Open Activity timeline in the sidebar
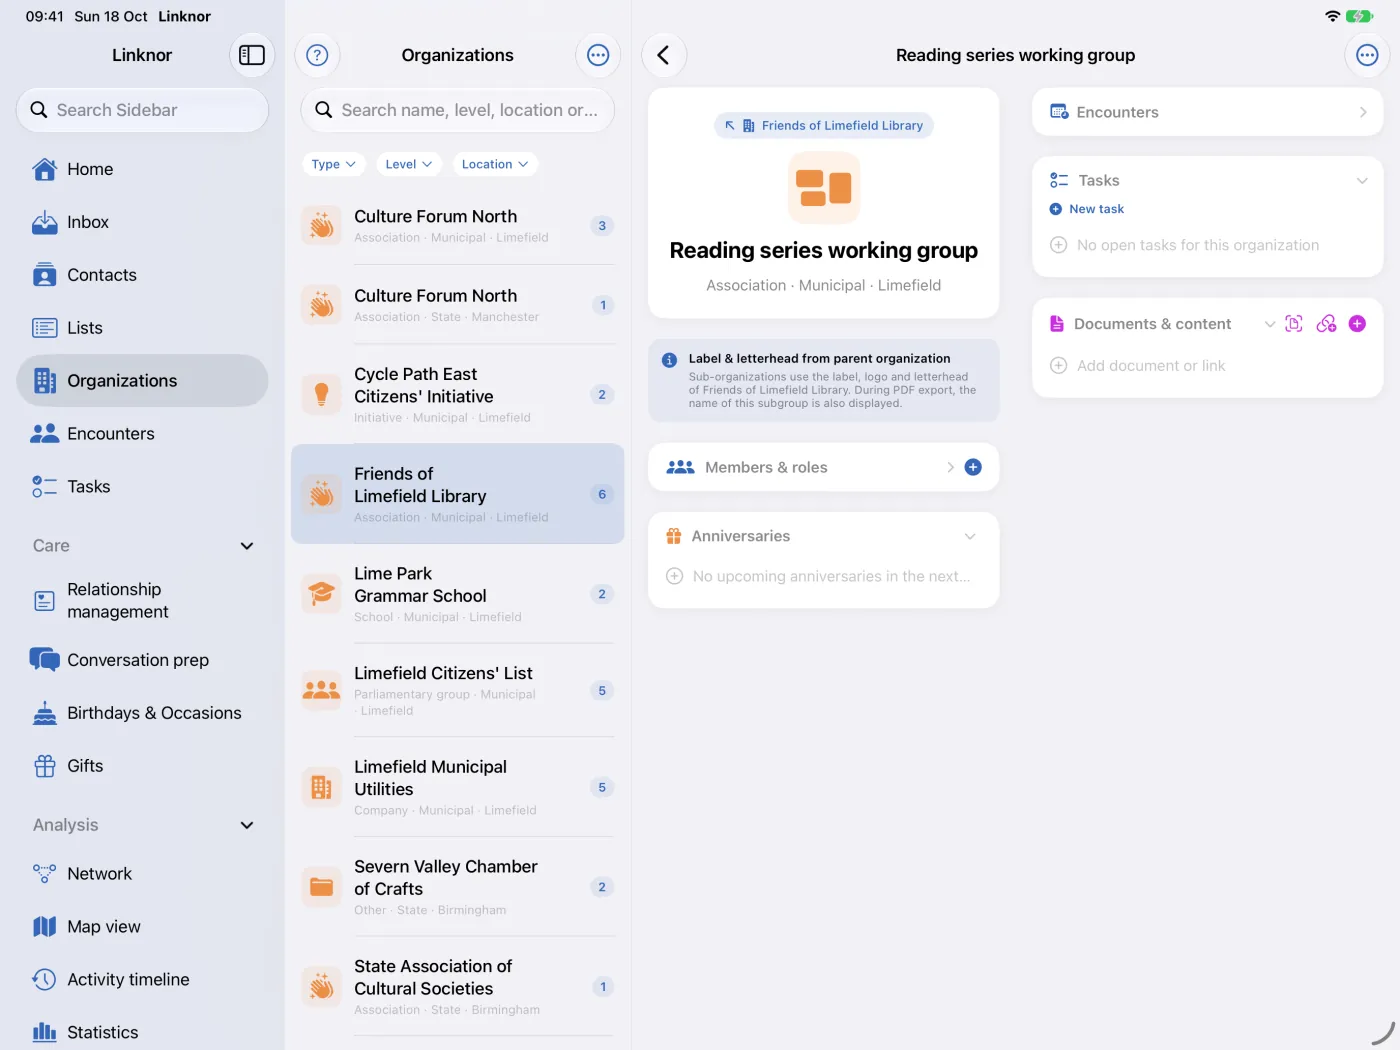Screen dimensions: 1400x1050 click(142, 980)
